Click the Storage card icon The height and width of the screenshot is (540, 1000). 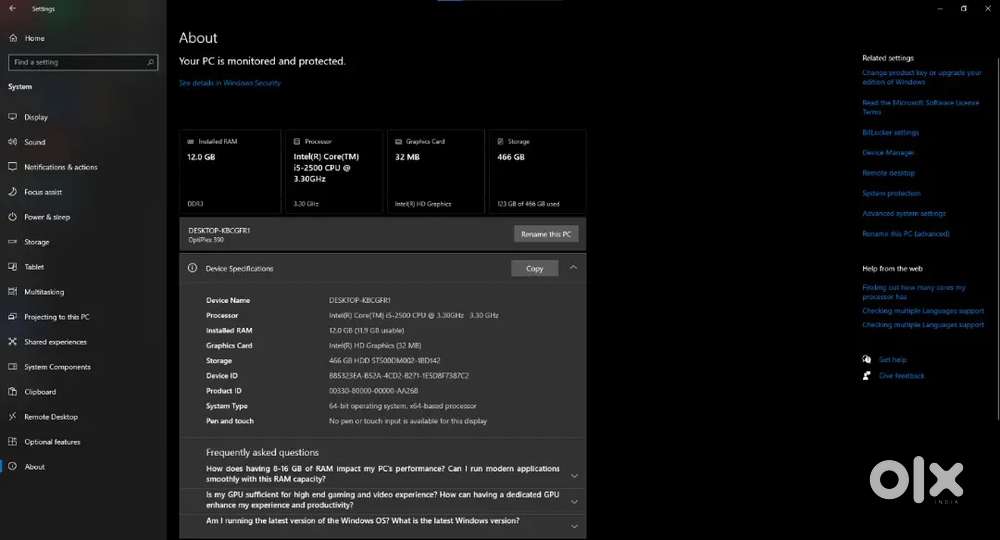click(501, 142)
